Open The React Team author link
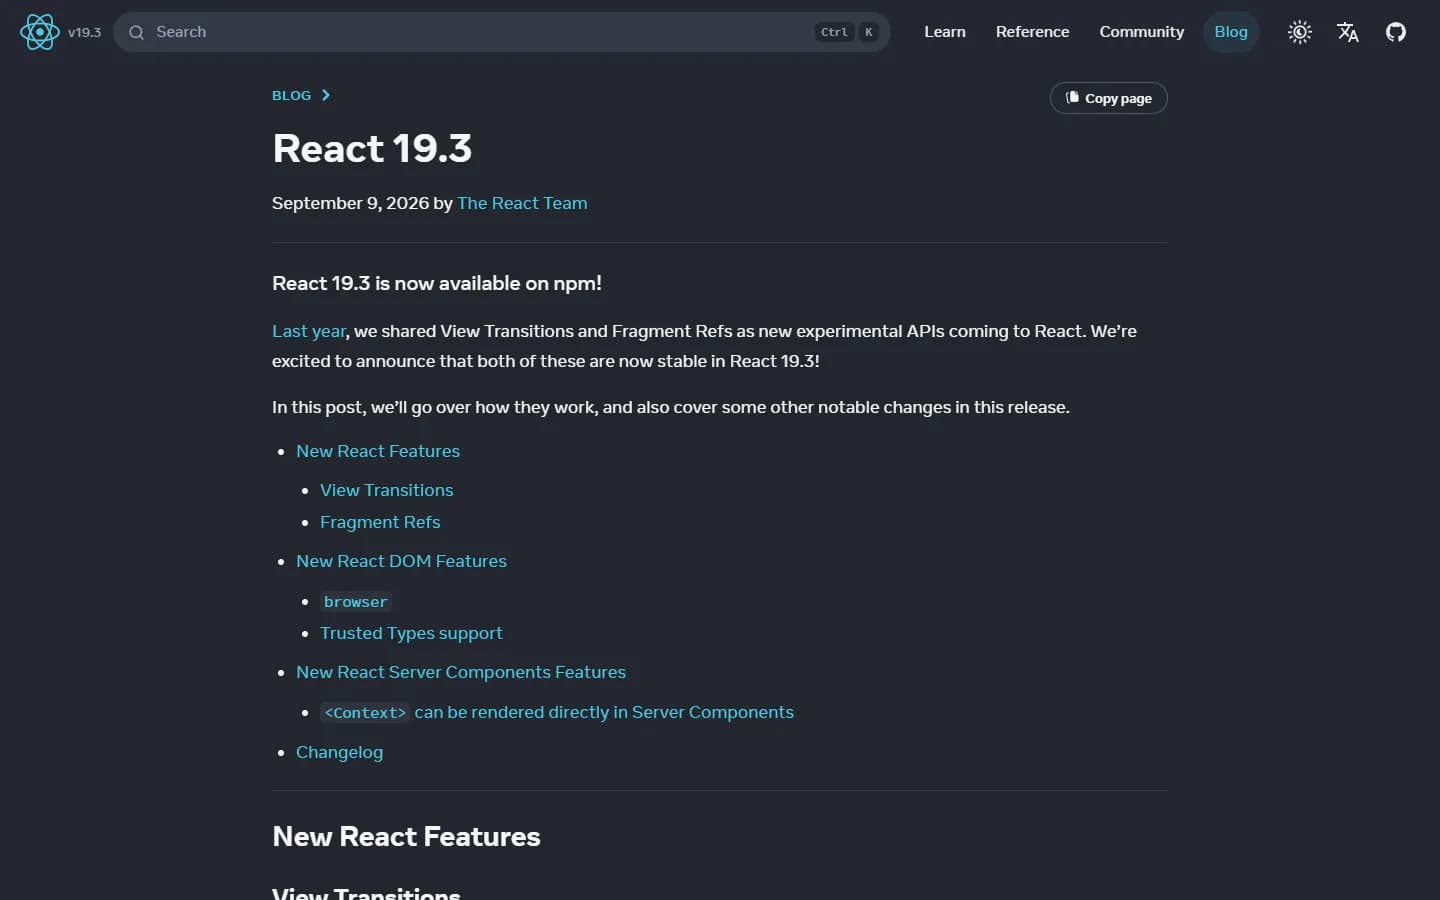1440x900 pixels. pyautogui.click(x=522, y=203)
